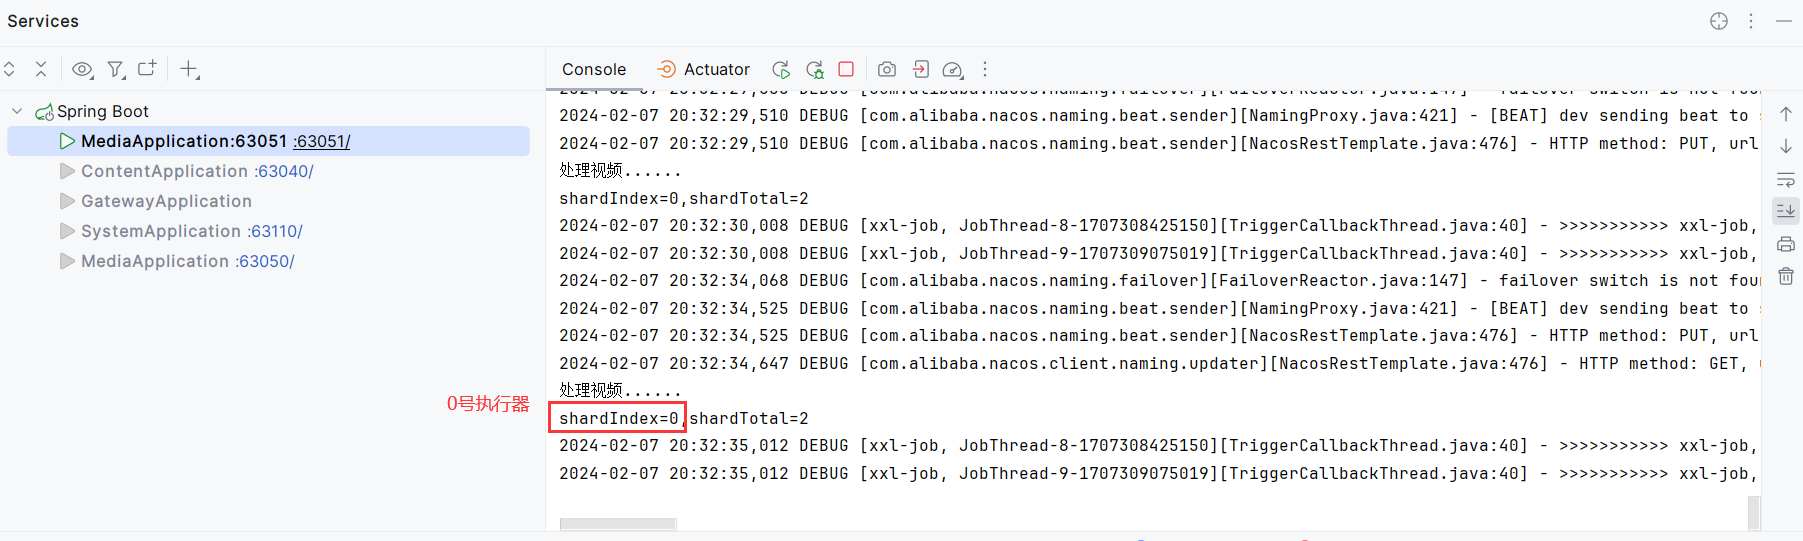This screenshot has width=1803, height=541.
Task: Clear all console output
Action: [x=1786, y=276]
